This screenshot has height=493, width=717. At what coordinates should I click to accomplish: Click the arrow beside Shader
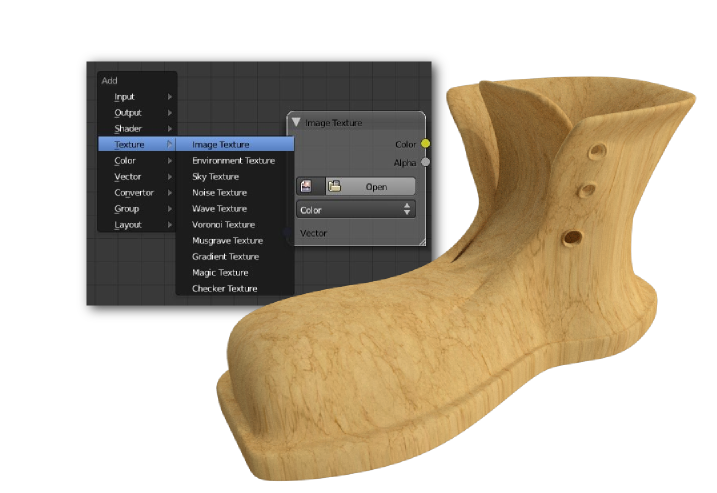pos(170,129)
